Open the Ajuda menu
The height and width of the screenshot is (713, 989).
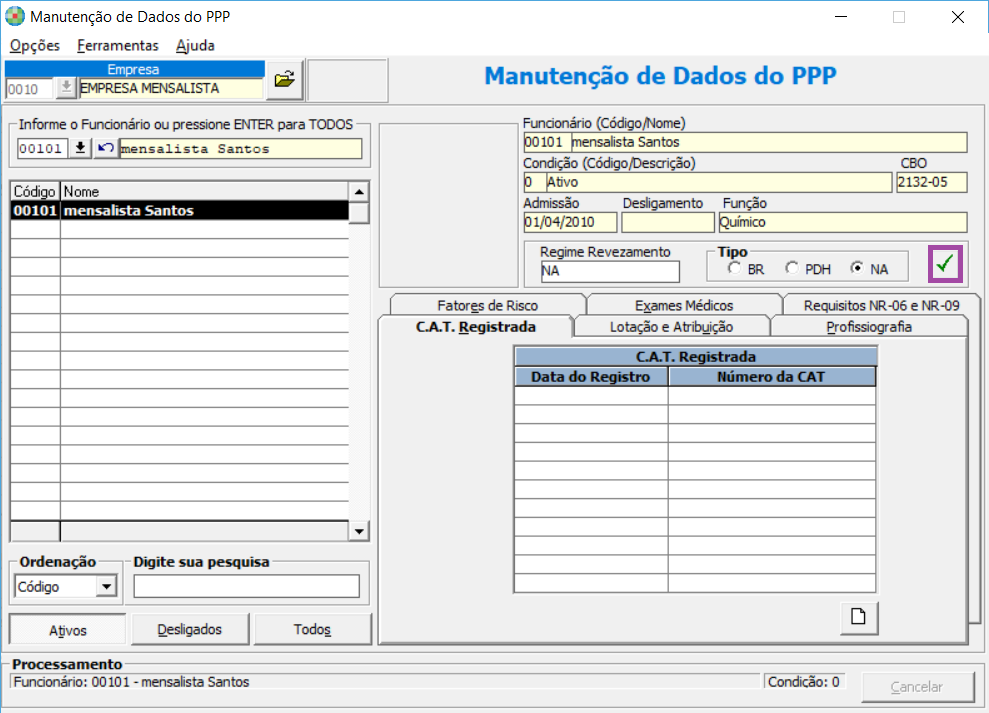click(x=195, y=45)
